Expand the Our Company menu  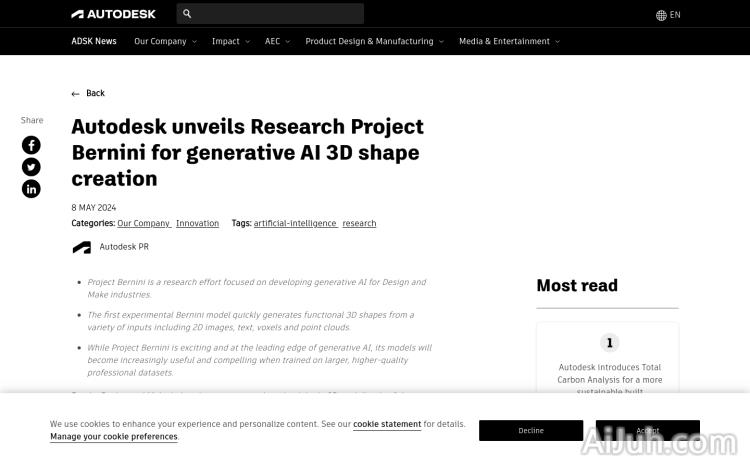tap(165, 42)
